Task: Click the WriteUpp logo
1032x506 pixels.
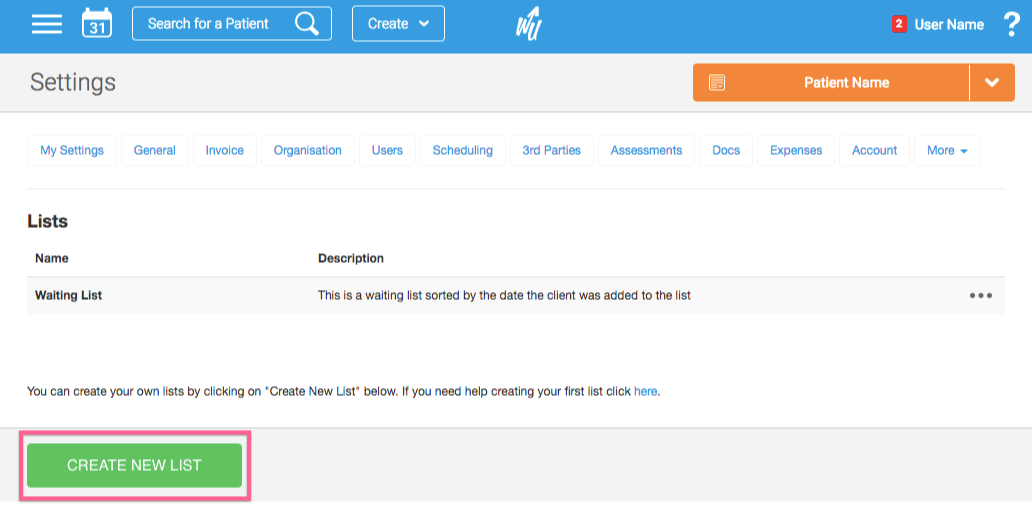Action: click(x=529, y=24)
